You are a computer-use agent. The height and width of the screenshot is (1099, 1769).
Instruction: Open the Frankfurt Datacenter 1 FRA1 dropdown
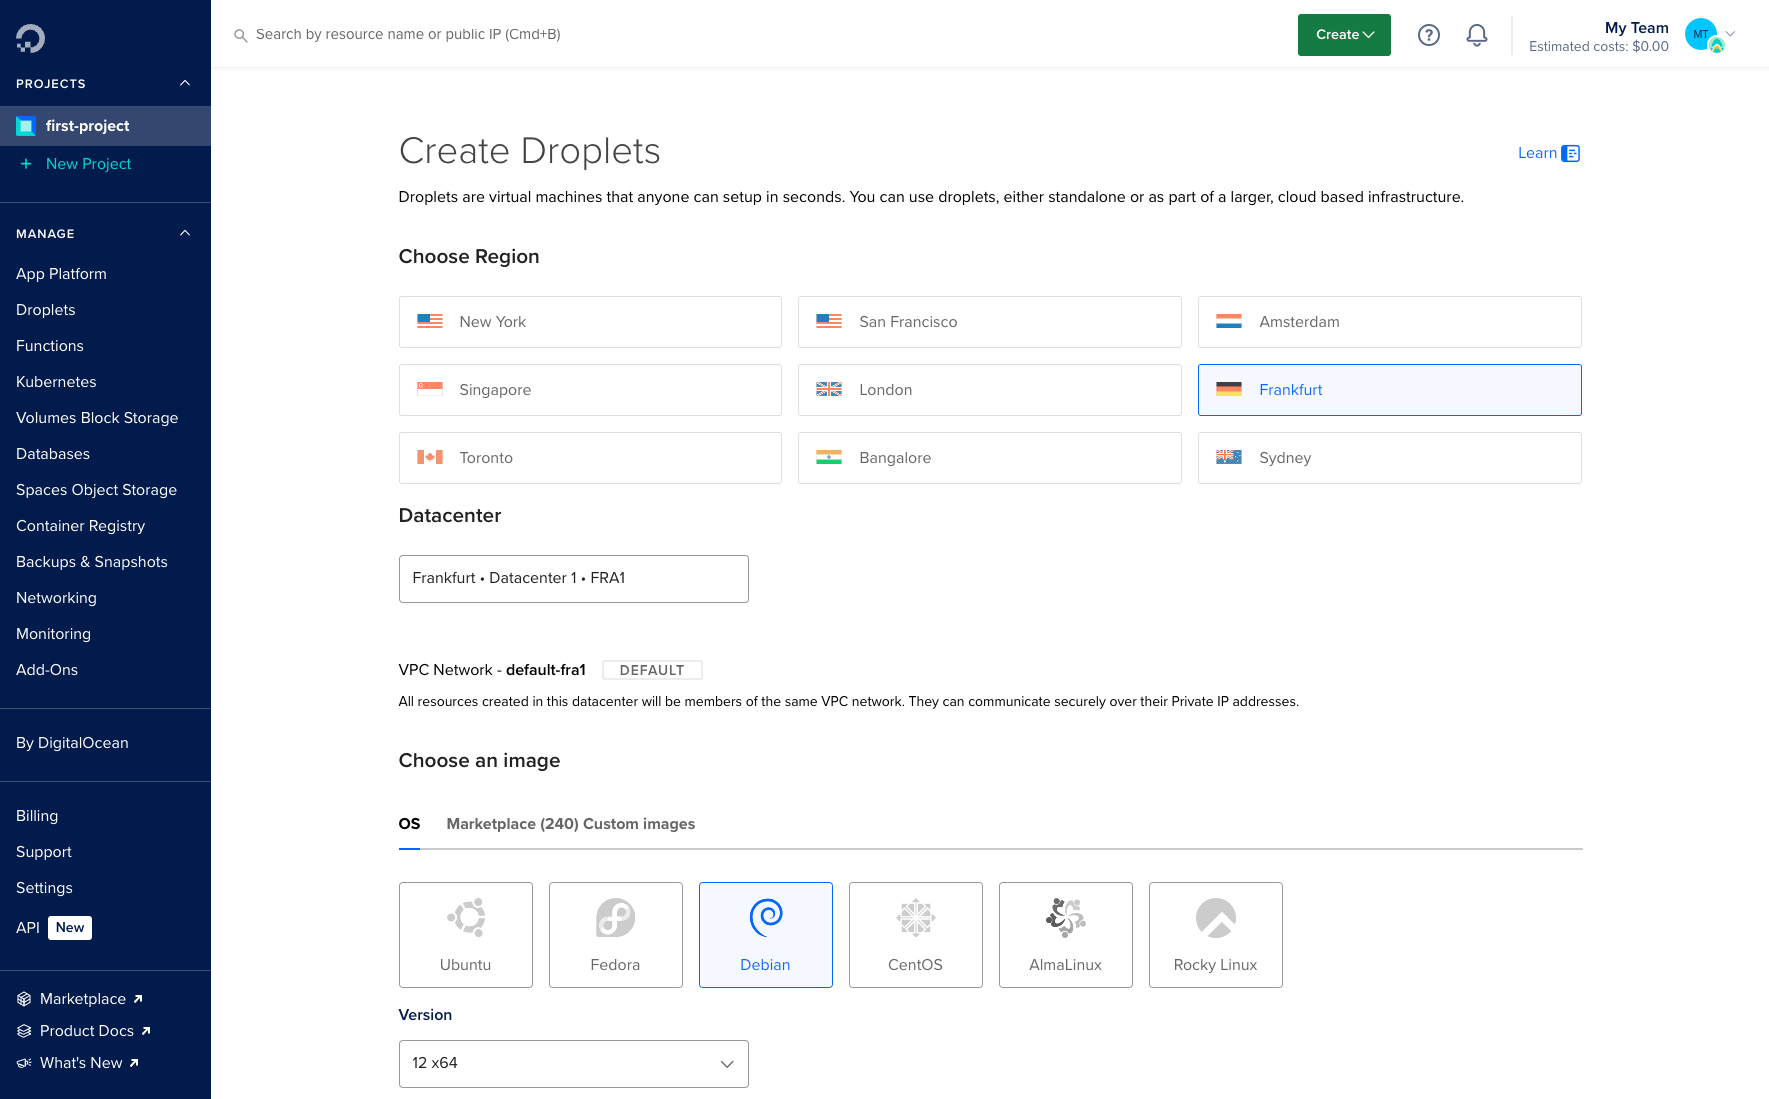point(574,579)
